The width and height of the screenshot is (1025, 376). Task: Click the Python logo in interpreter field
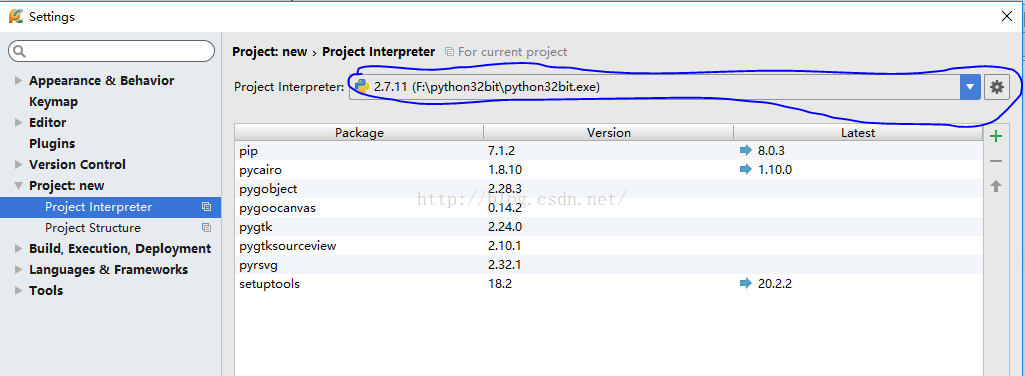[x=361, y=85]
